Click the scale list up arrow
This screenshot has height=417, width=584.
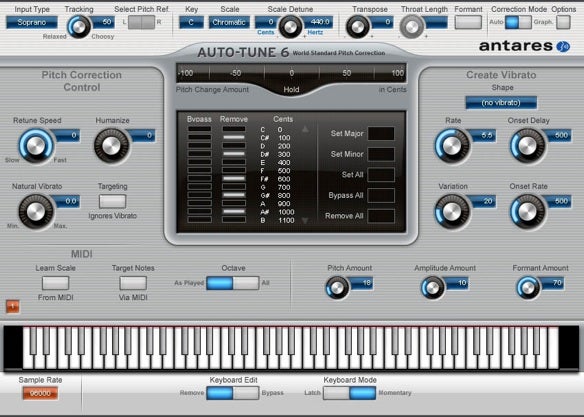pos(305,129)
